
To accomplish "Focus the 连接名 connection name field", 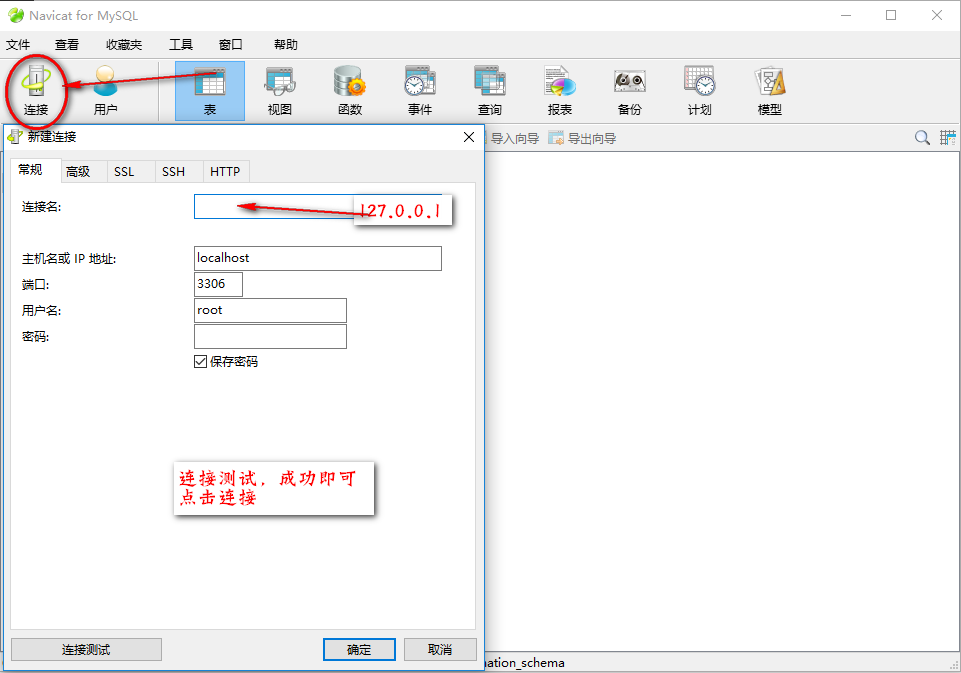I will [x=317, y=207].
